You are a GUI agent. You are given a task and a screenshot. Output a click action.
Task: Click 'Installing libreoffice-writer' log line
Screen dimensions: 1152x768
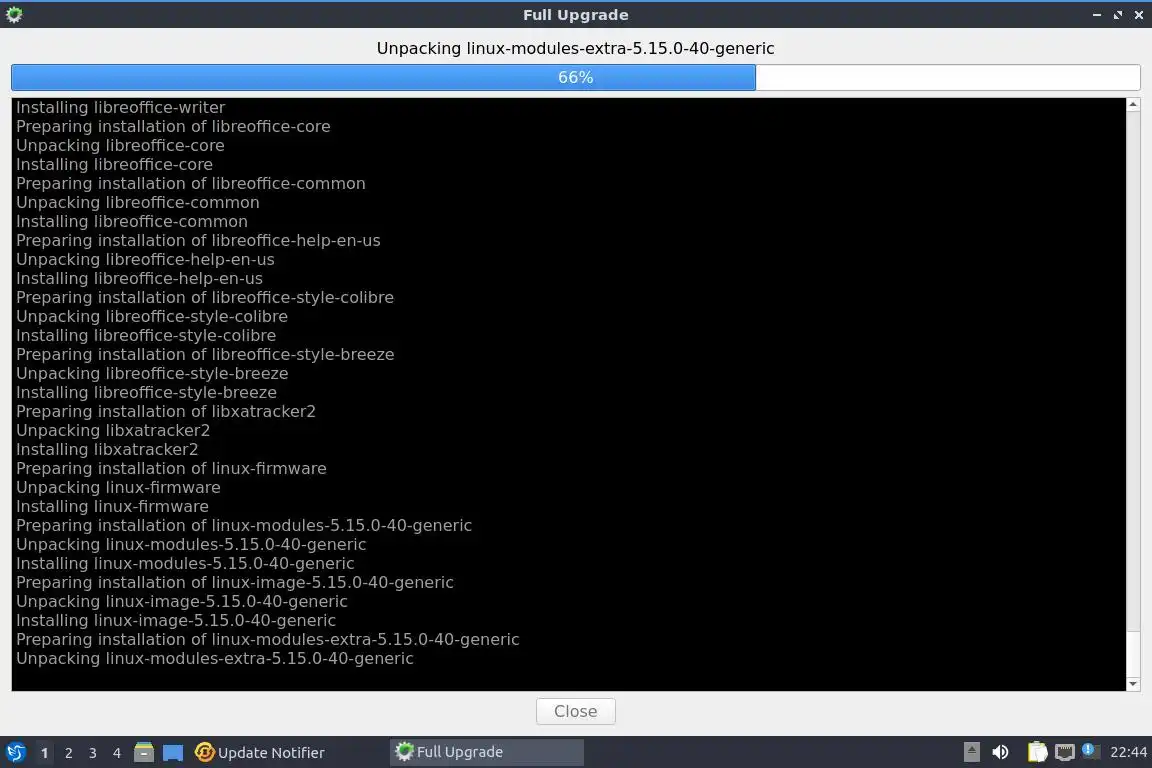point(120,107)
